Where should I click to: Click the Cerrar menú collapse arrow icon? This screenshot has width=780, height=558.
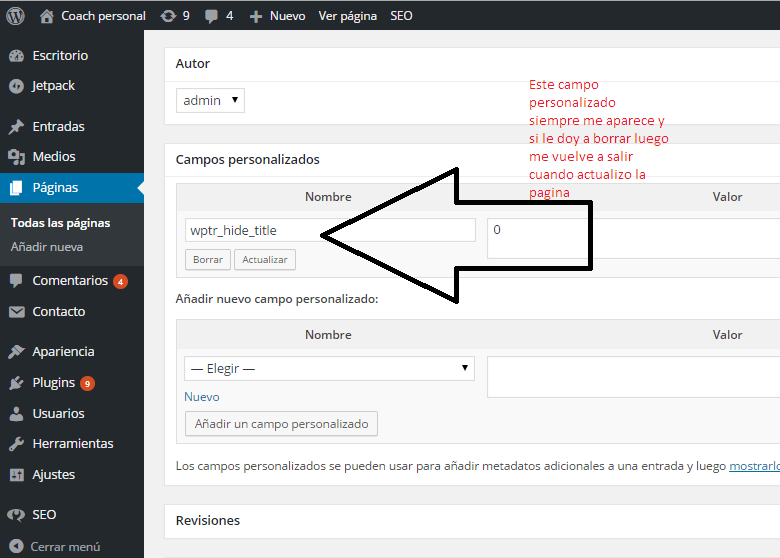pos(16,546)
